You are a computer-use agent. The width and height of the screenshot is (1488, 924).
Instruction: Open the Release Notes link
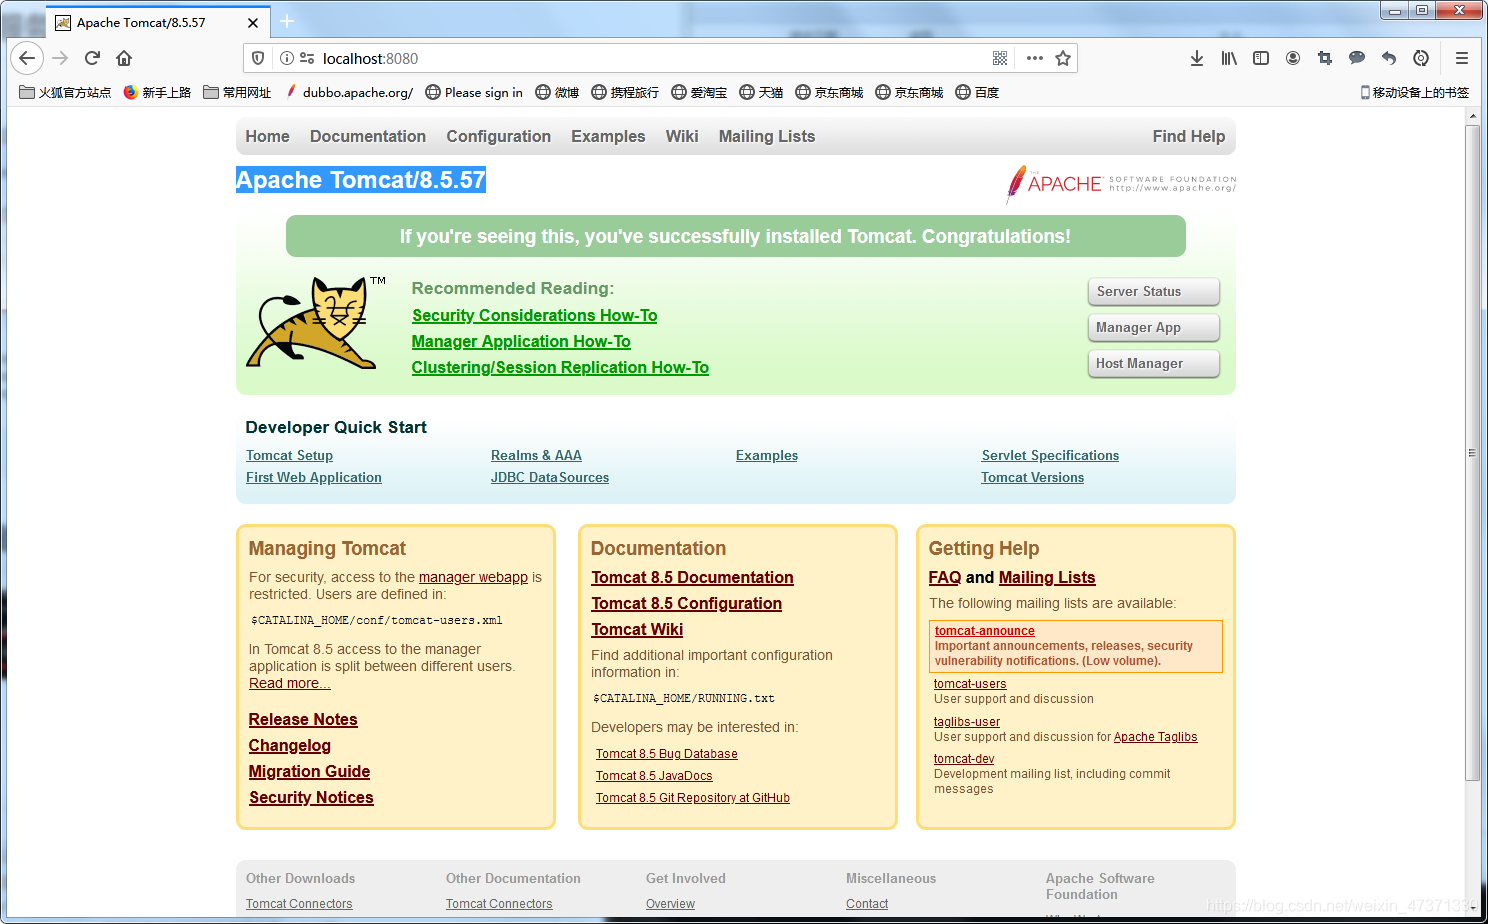tap(303, 719)
